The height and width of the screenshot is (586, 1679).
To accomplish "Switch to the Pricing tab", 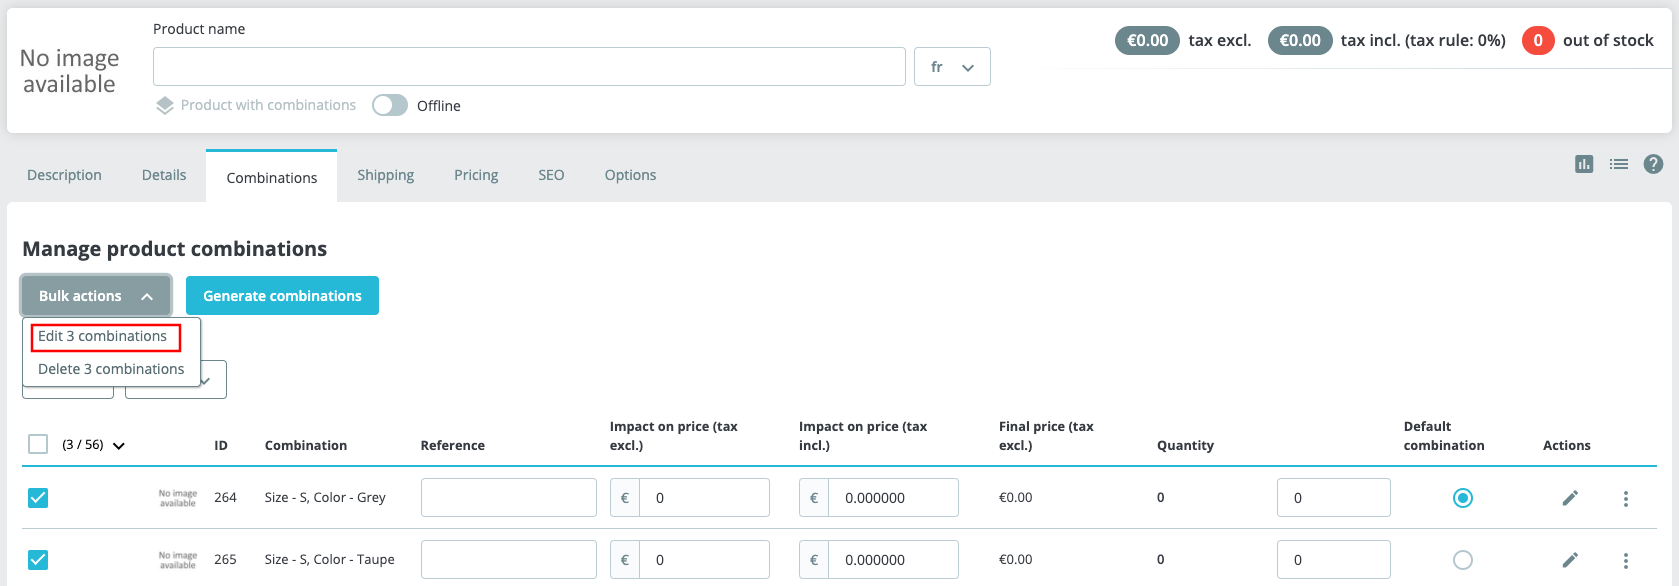I will coord(476,175).
